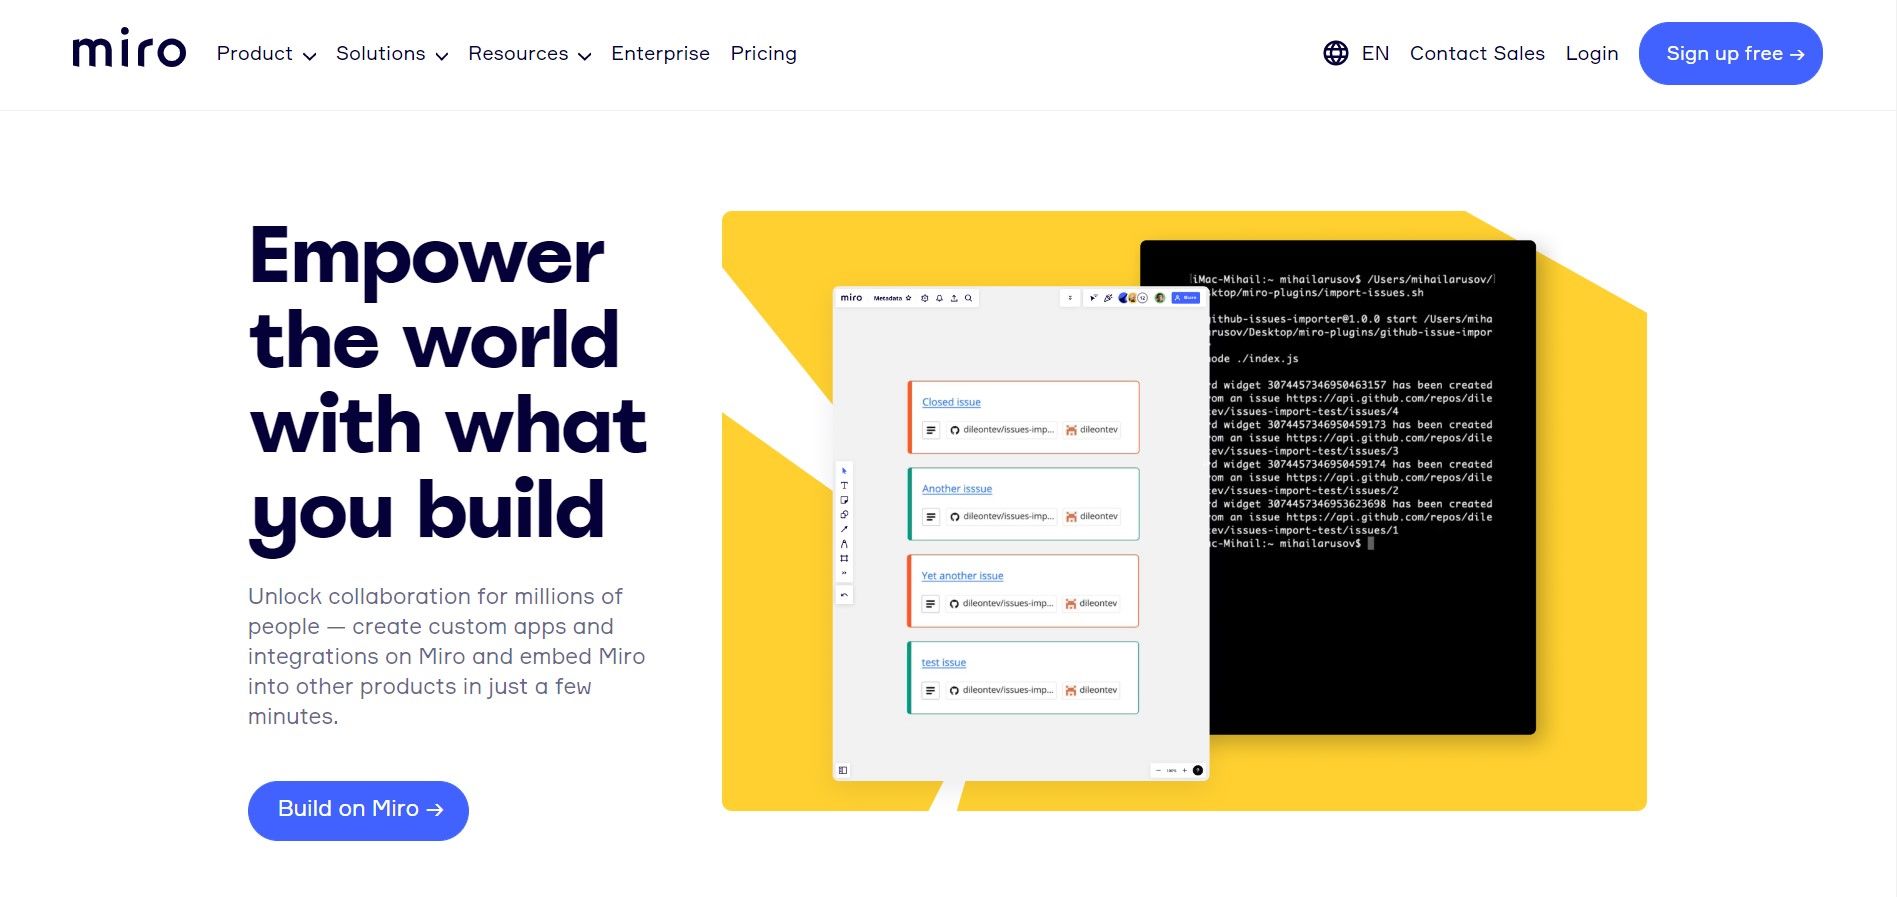Click the star icon next to Metadata

(908, 298)
